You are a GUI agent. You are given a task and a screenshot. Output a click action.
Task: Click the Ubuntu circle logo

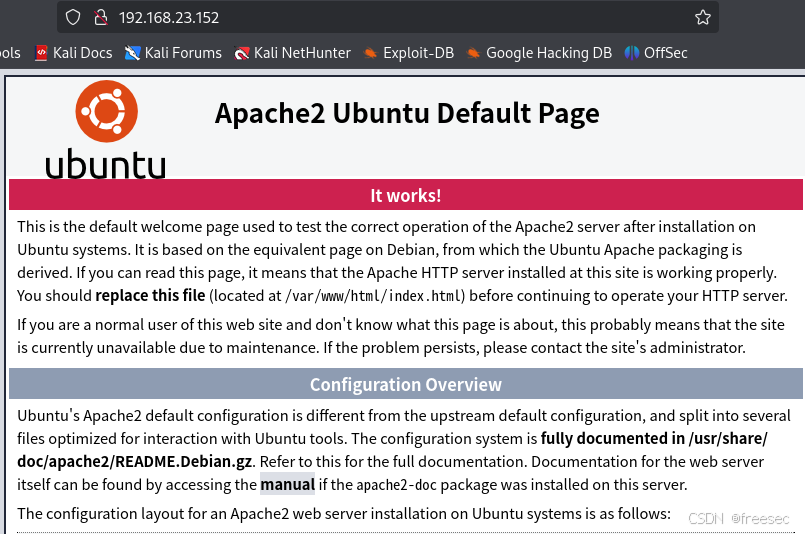(106, 111)
